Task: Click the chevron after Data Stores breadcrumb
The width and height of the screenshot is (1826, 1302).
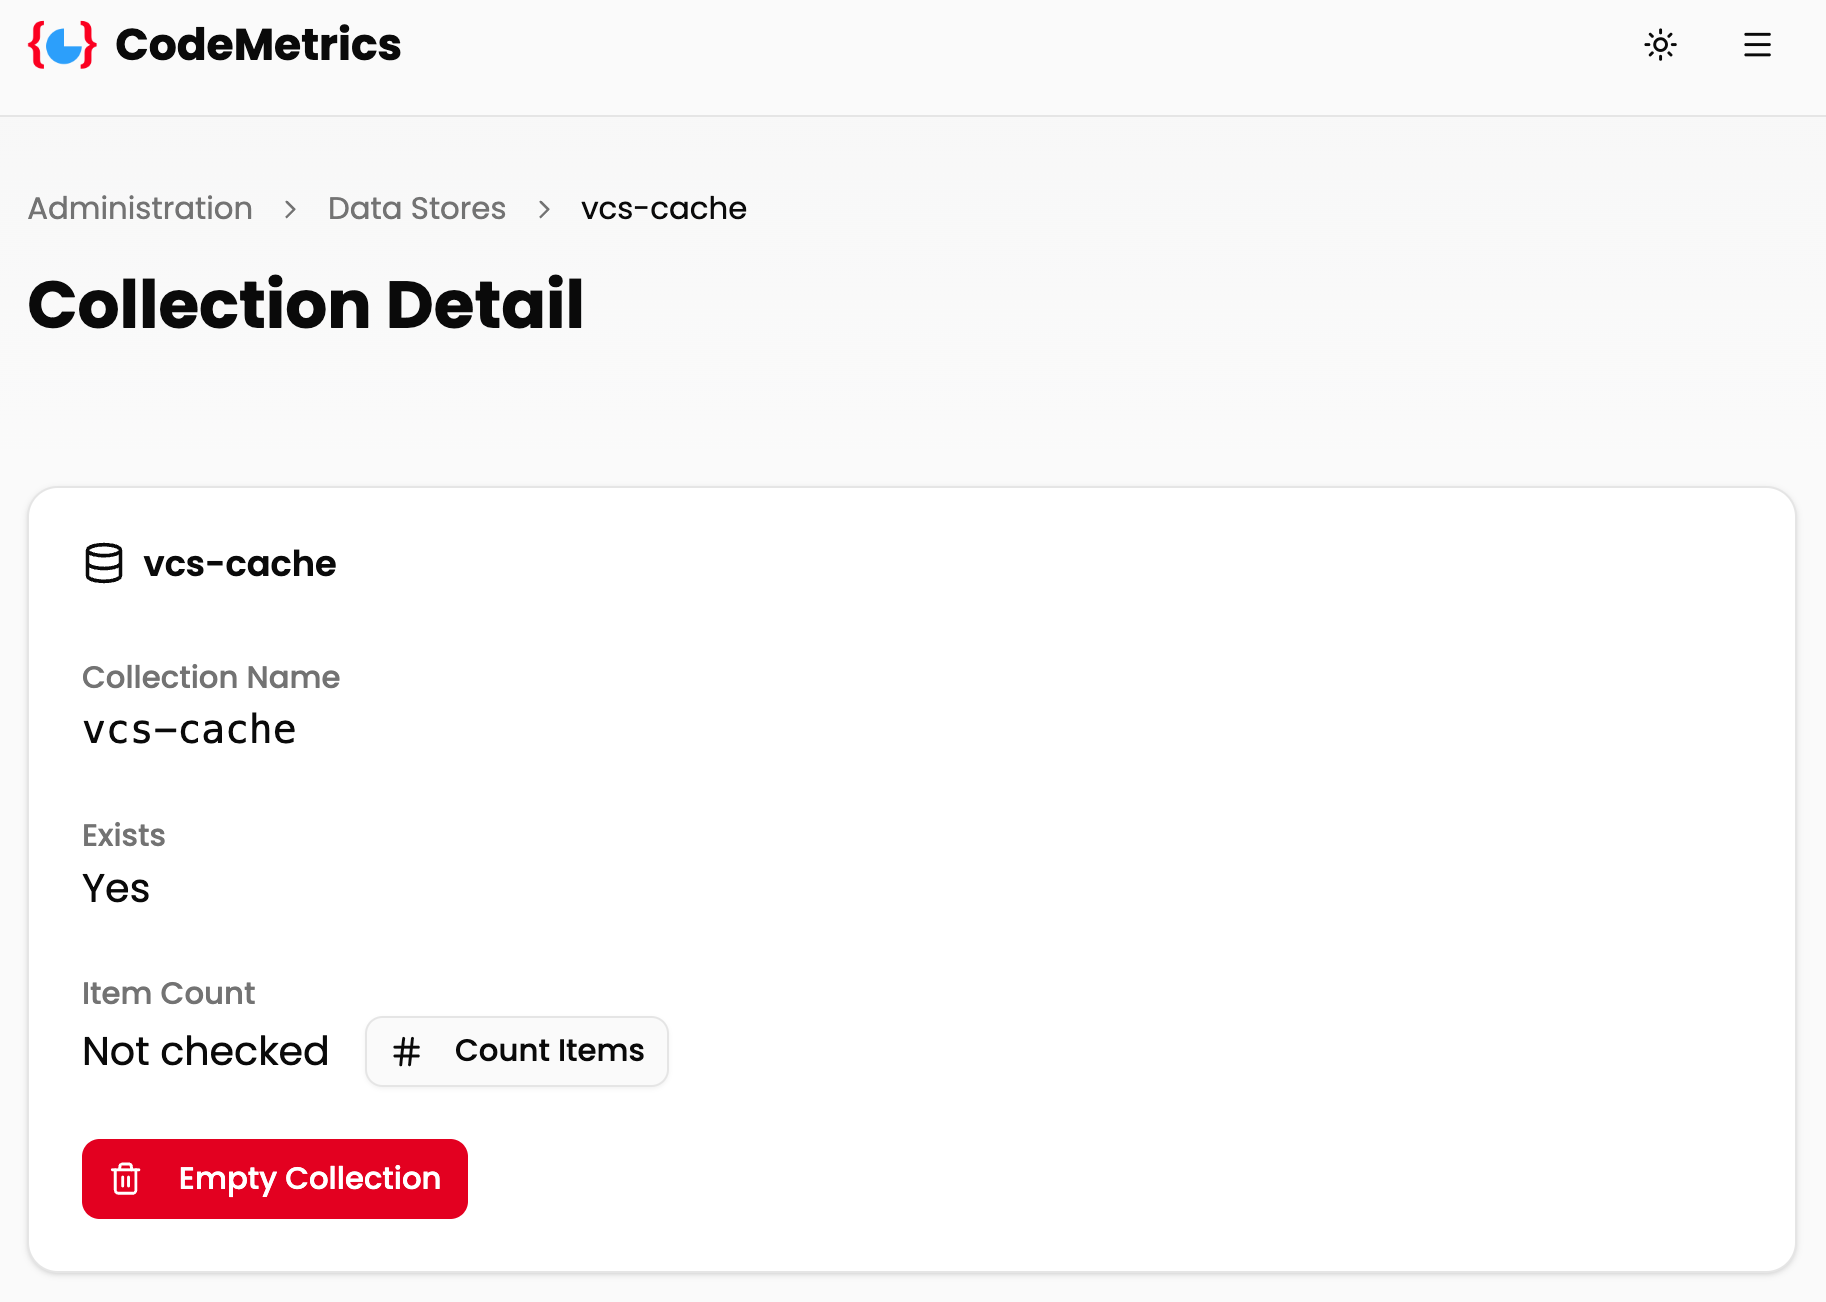Action: click(544, 209)
